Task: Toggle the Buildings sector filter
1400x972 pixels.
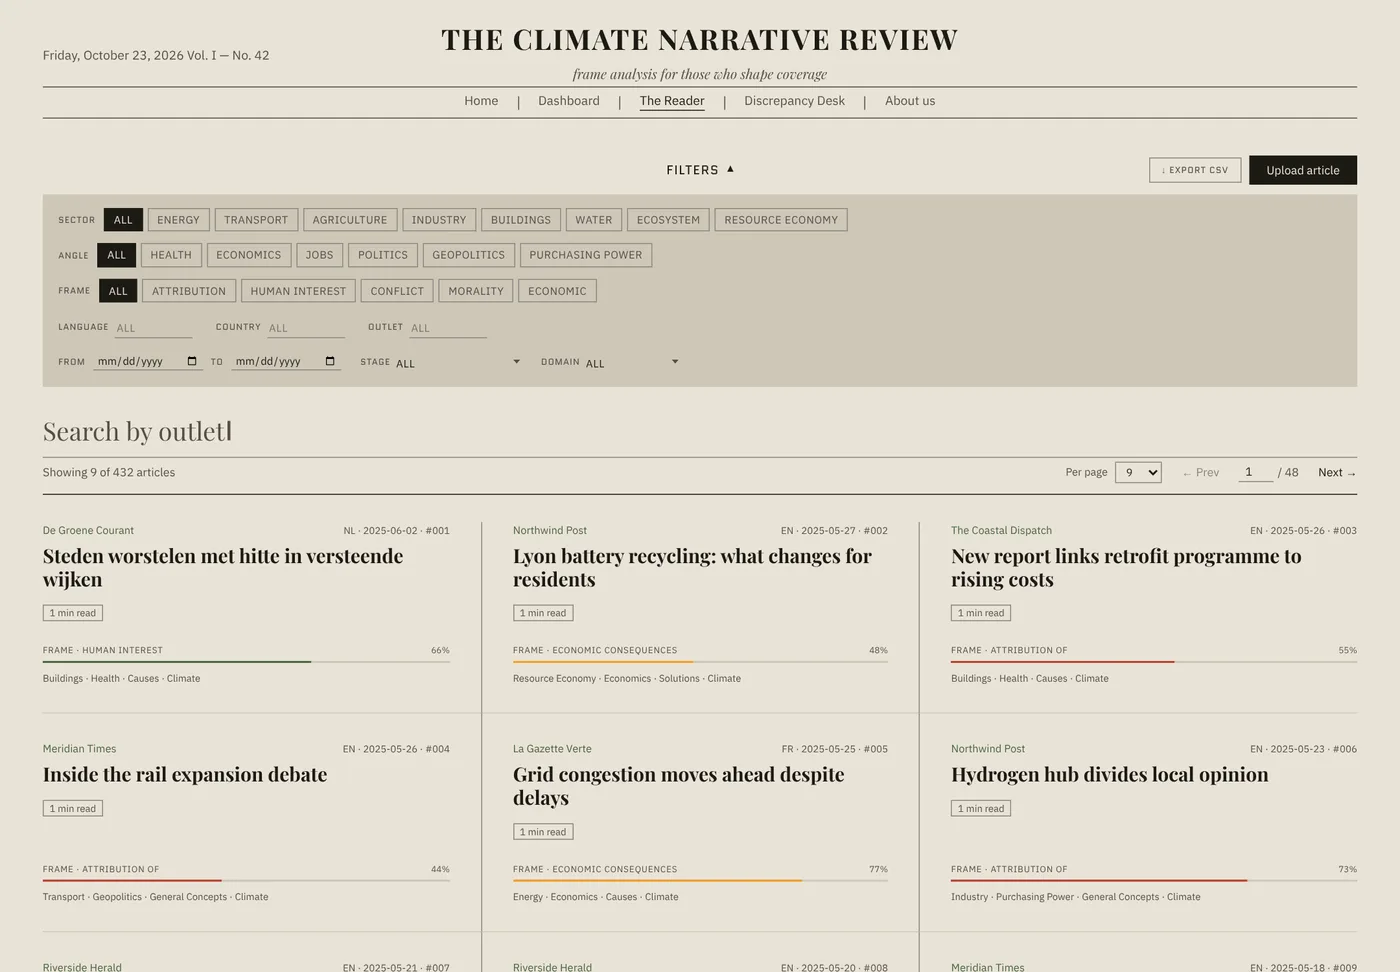Action: click(521, 220)
